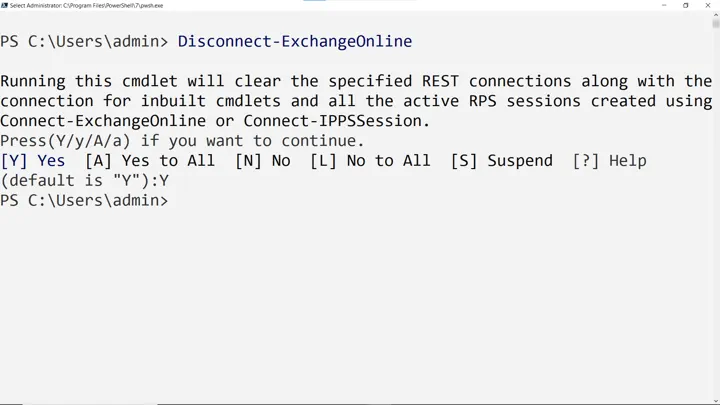Select the [A] Yes to All option
The height and width of the screenshot is (405, 720).
click(150, 161)
